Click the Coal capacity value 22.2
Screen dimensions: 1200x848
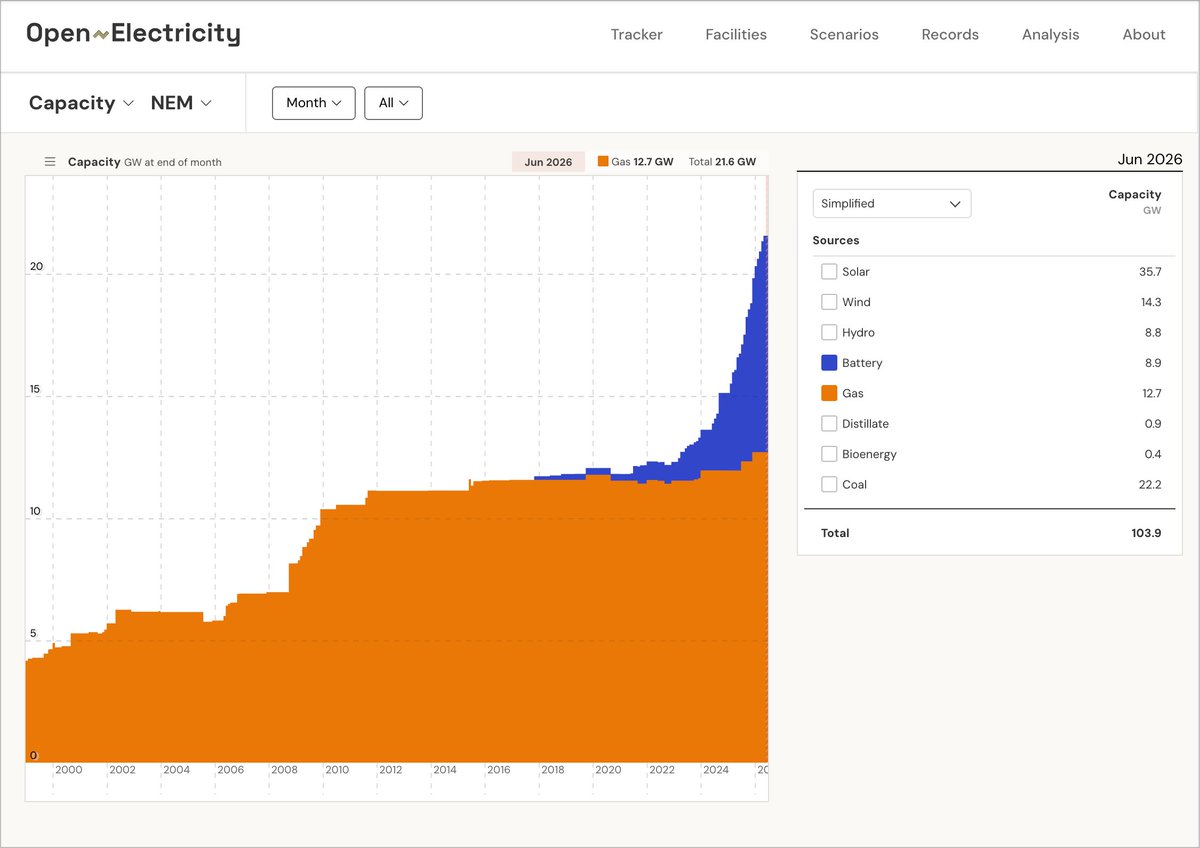[x=1151, y=484]
